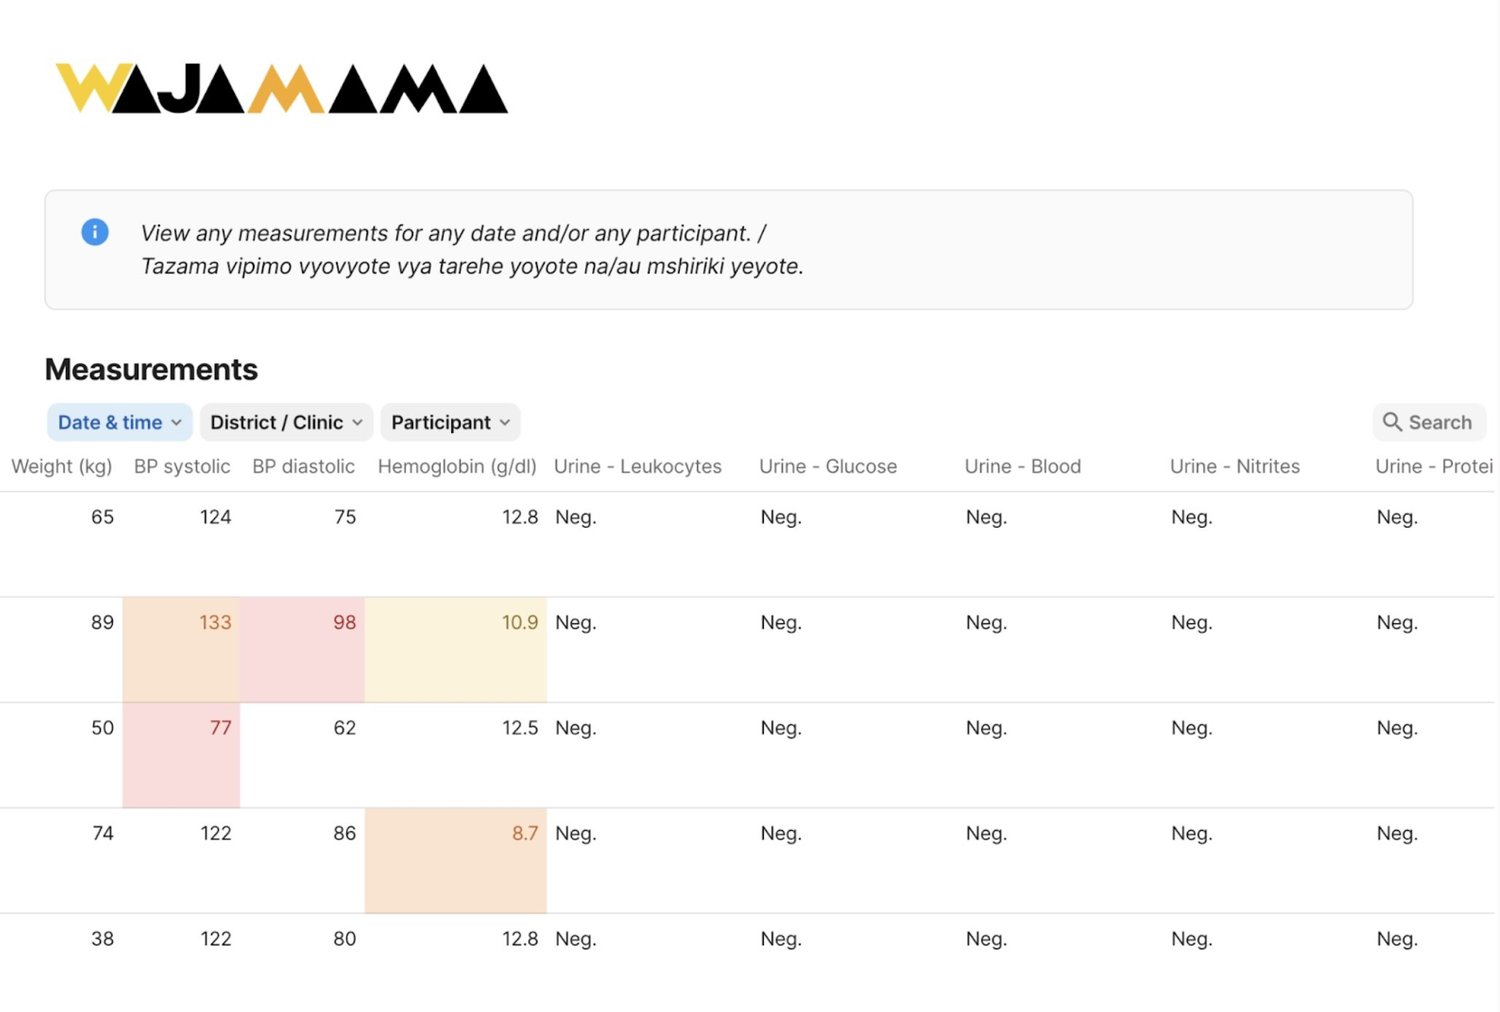Viewport: 1500px width, 1012px height.
Task: Click the blue info icon in banner
Action: [95, 232]
